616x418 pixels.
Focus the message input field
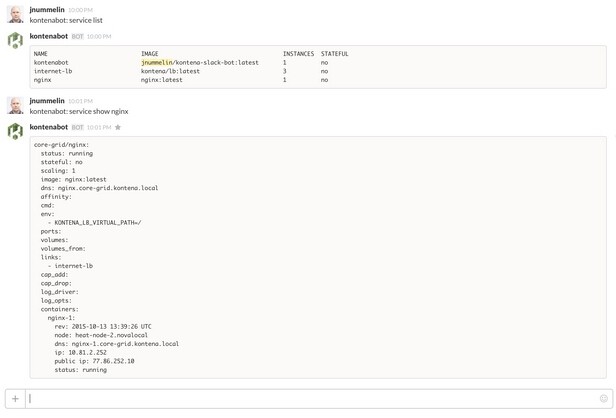click(x=310, y=399)
